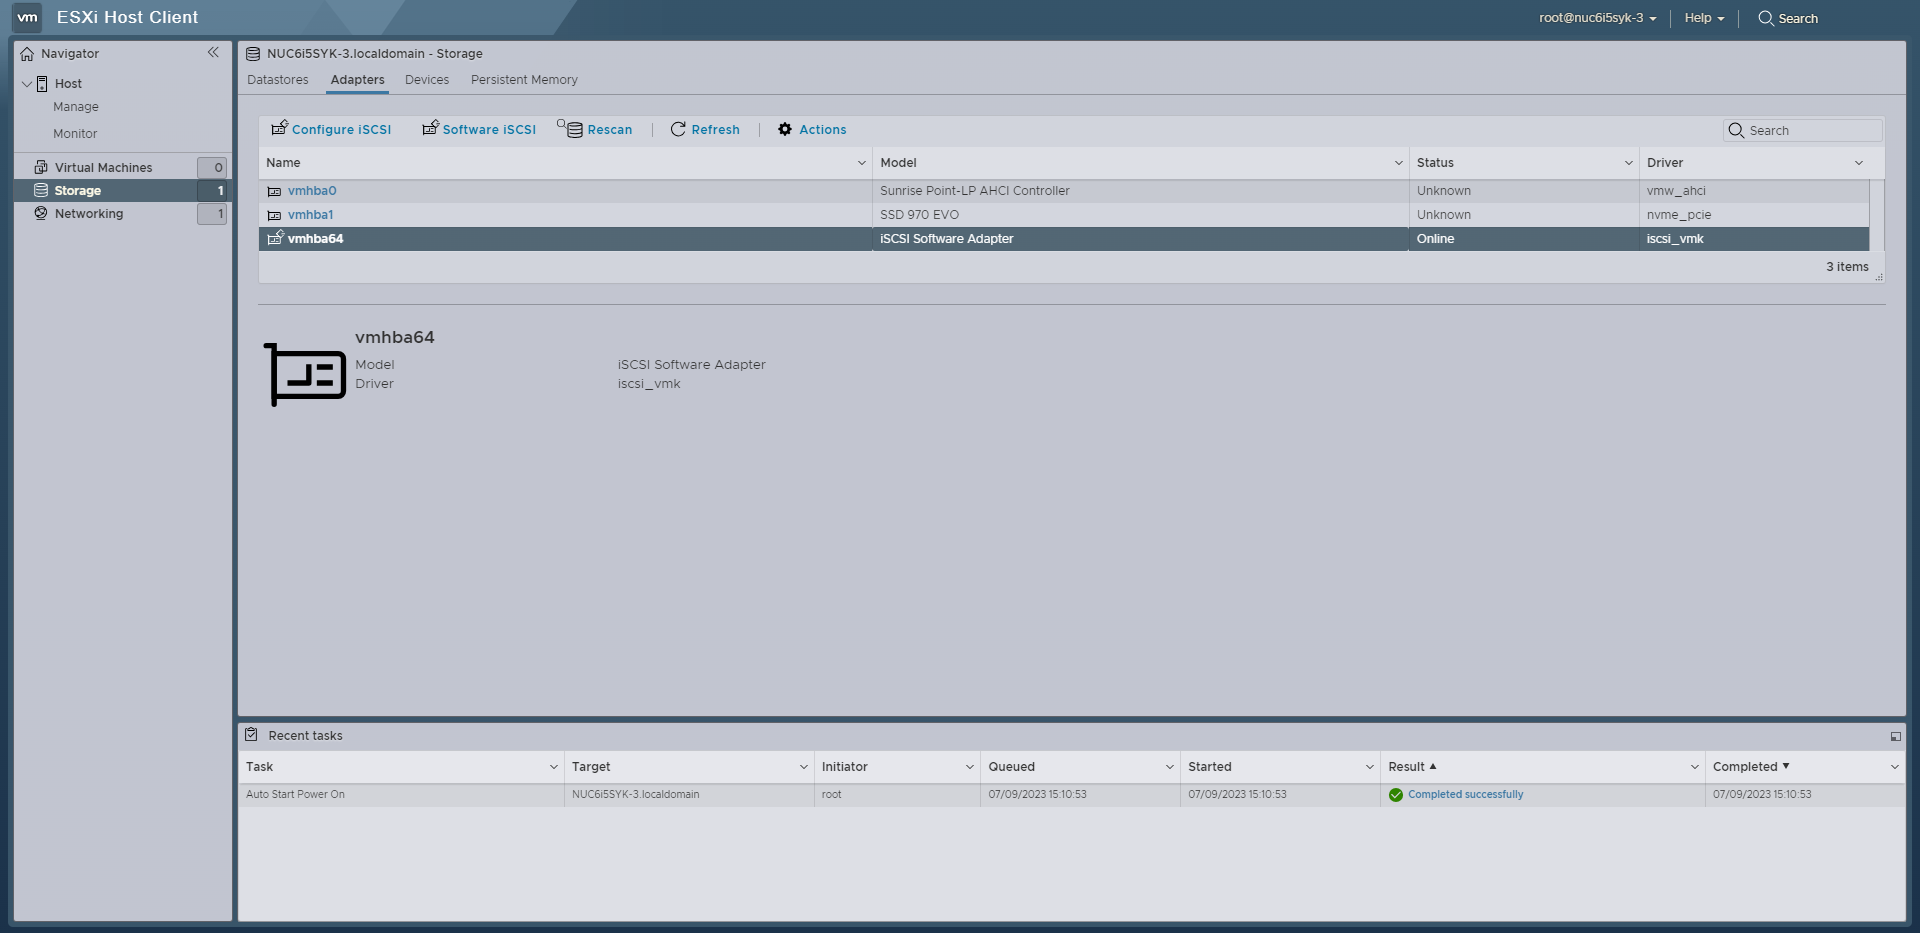Click the adapters table Search field
Screen dimensions: 1920x933
click(x=1812, y=131)
